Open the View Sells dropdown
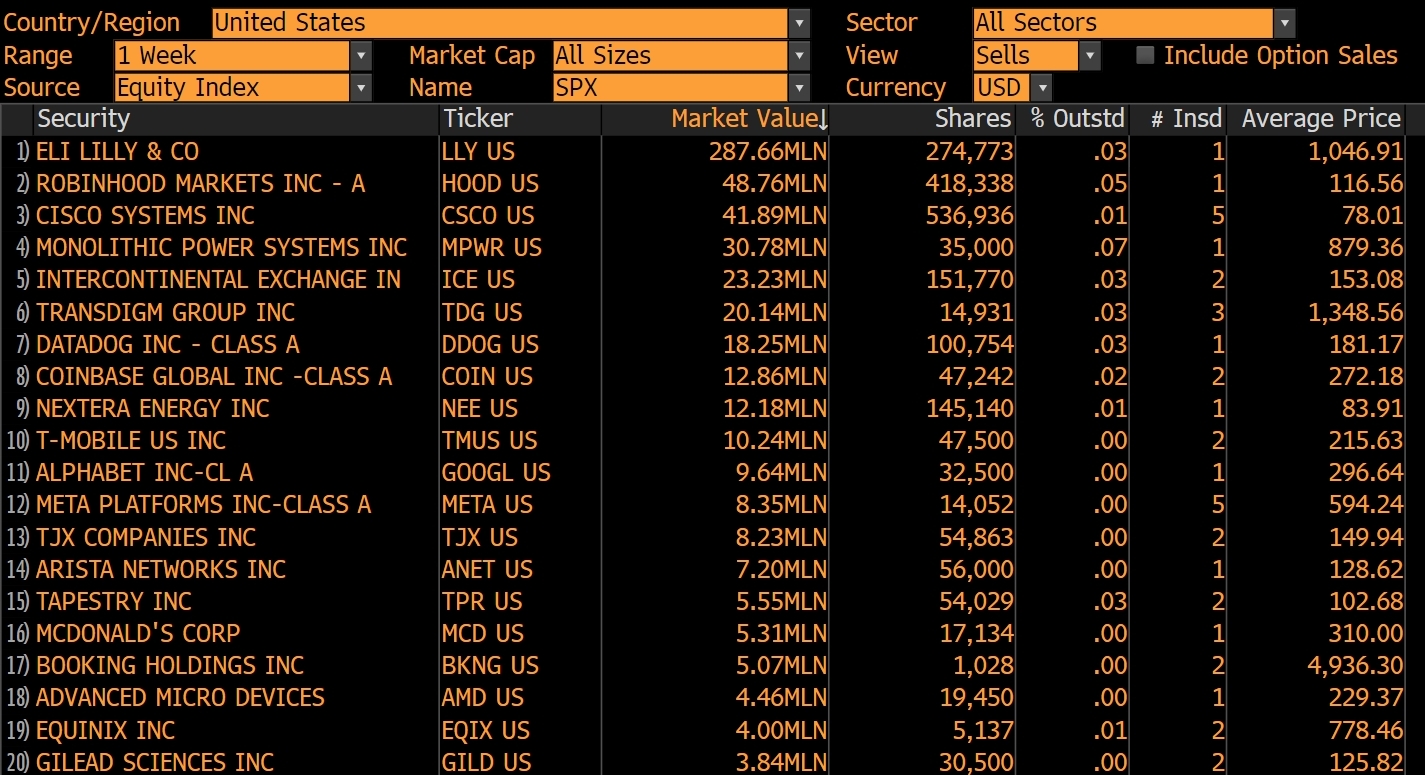 pos(1089,56)
